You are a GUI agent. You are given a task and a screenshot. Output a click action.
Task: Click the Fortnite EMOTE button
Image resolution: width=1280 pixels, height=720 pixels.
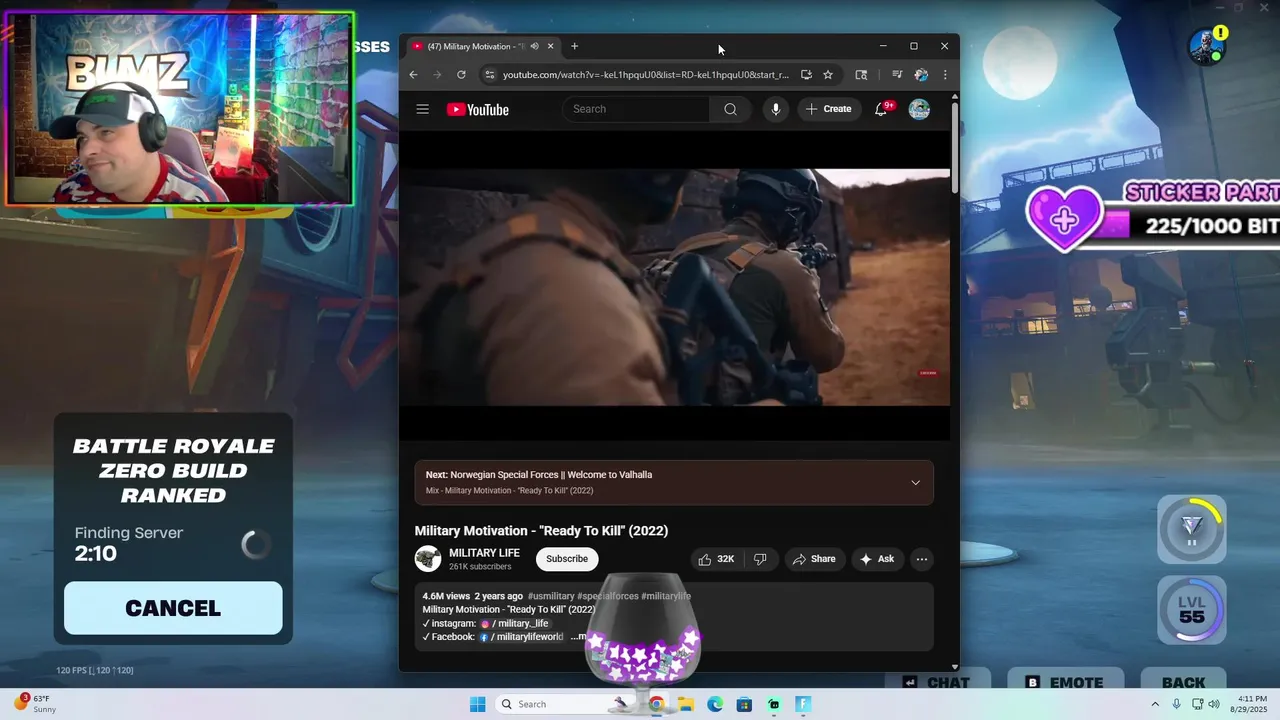coord(1064,681)
